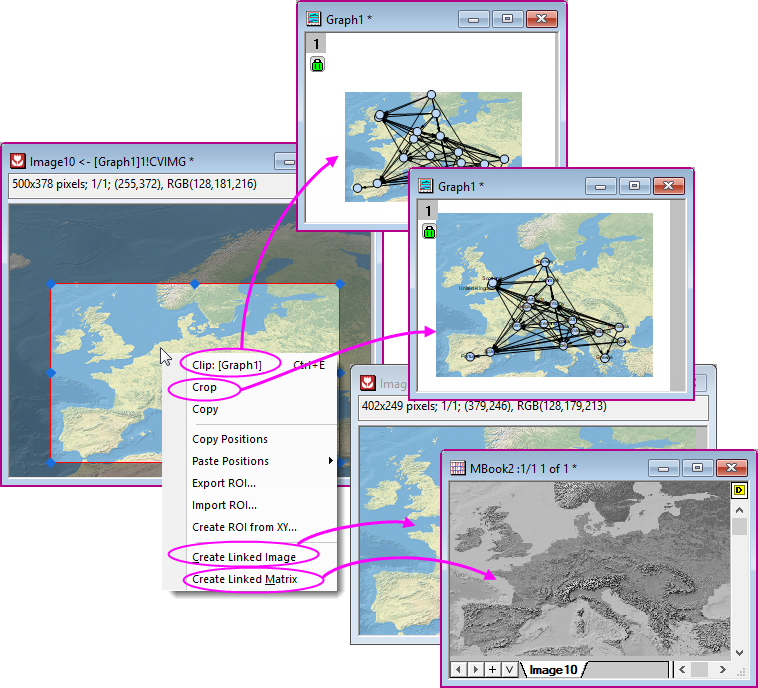Click grayscale matrix image in MBook2

[x=590, y=571]
